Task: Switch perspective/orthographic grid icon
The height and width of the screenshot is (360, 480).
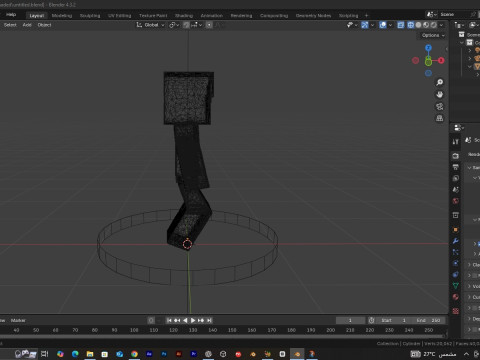Action: pyautogui.click(x=440, y=118)
